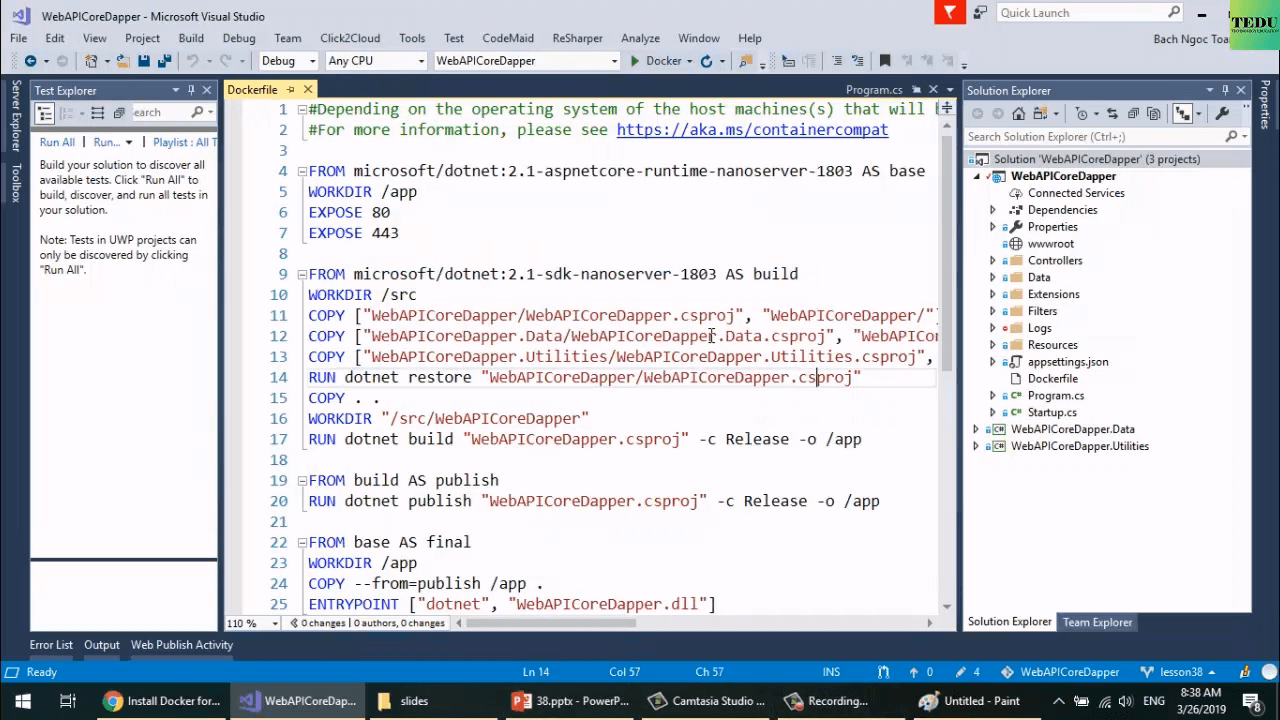This screenshot has height=720, width=1280.
Task: Open the notifications flag icon
Action: click(949, 12)
